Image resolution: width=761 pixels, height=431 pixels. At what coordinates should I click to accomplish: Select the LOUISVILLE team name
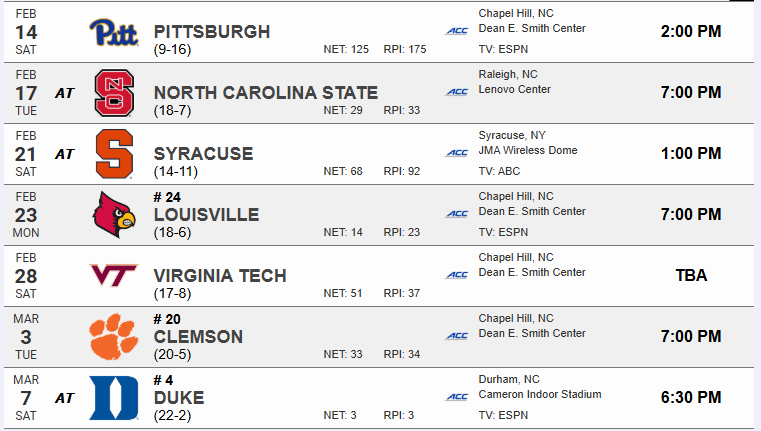pyautogui.click(x=207, y=215)
